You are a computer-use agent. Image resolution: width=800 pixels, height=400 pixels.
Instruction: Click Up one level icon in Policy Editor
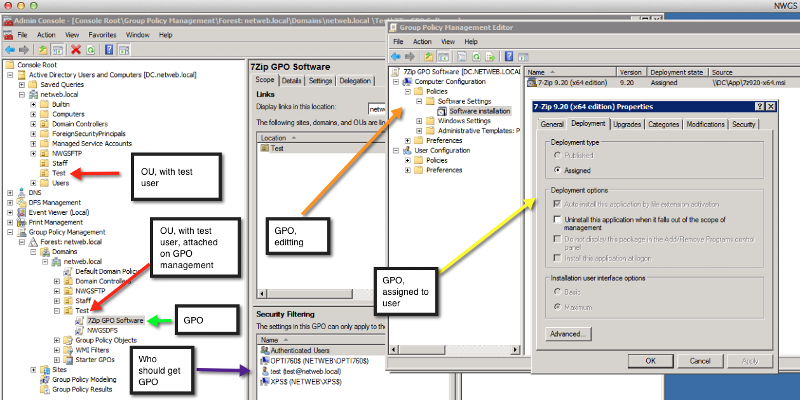[x=429, y=56]
